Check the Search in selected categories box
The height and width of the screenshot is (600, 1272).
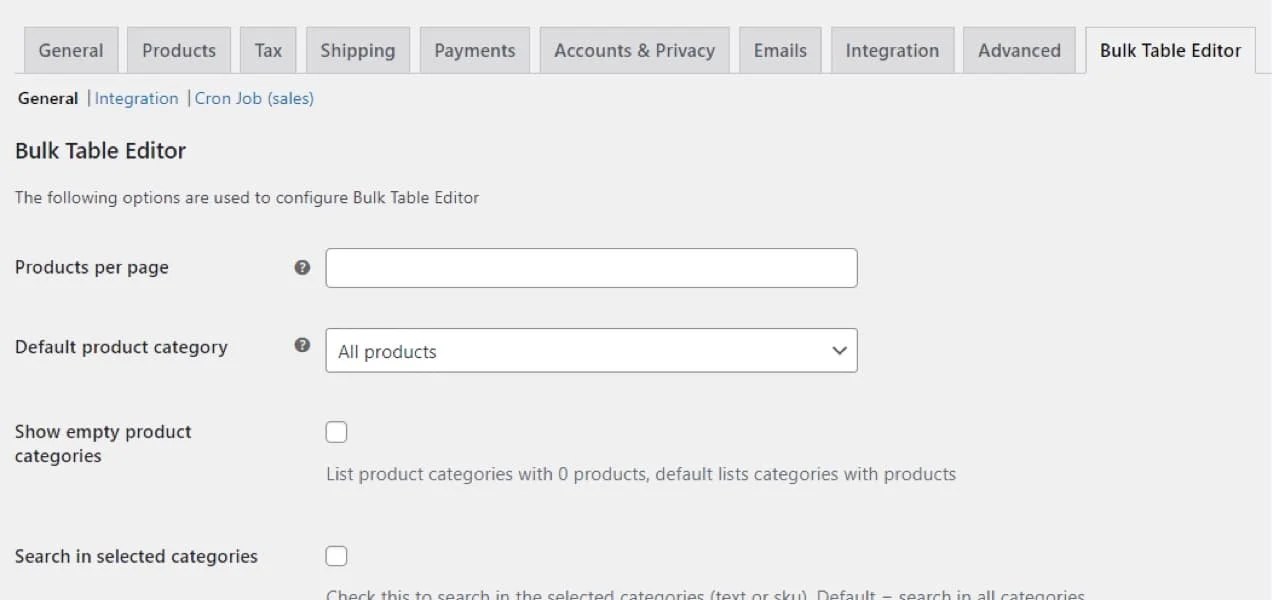click(336, 556)
